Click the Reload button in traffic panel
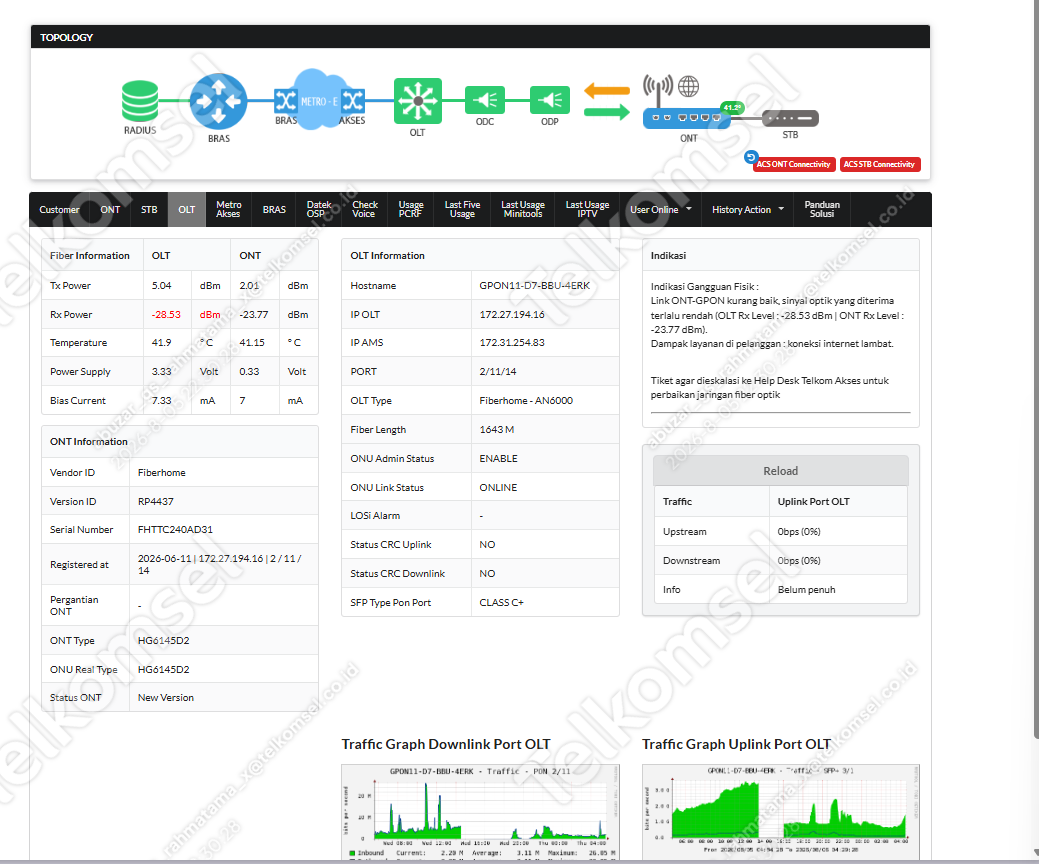1039x864 pixels. (781, 471)
